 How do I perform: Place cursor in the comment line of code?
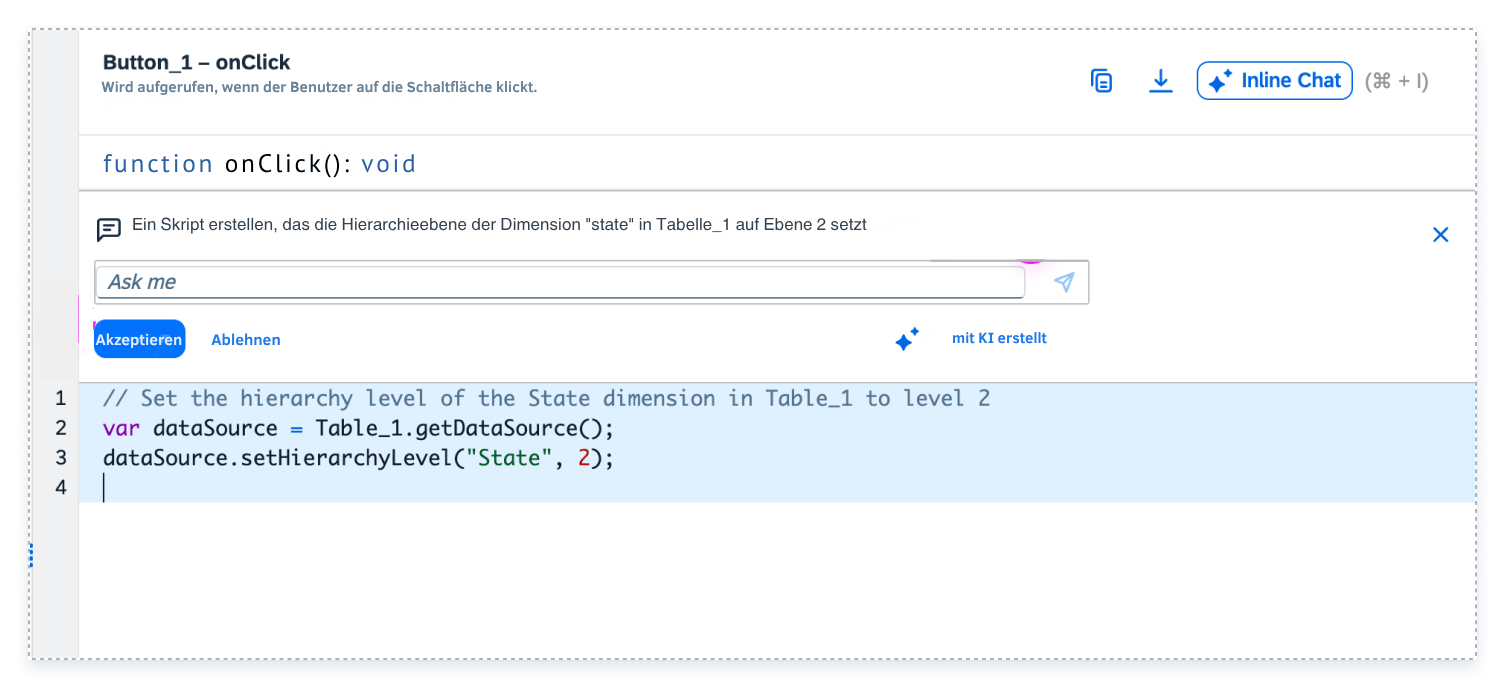tap(546, 398)
